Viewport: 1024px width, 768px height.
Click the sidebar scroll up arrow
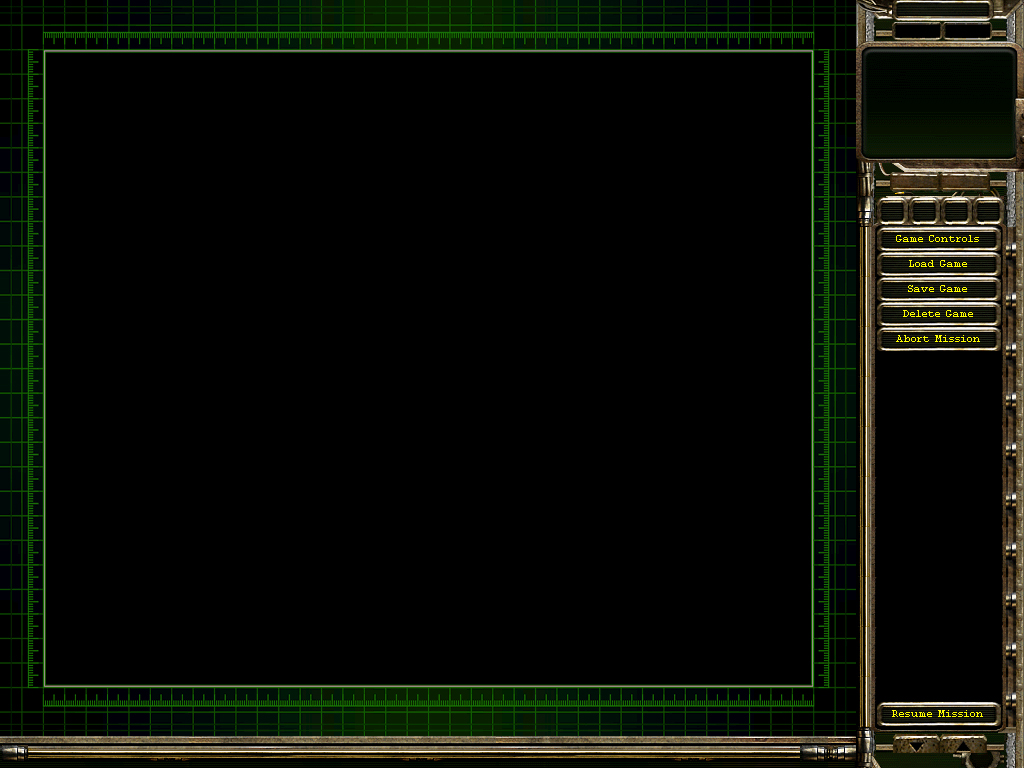click(x=963, y=745)
